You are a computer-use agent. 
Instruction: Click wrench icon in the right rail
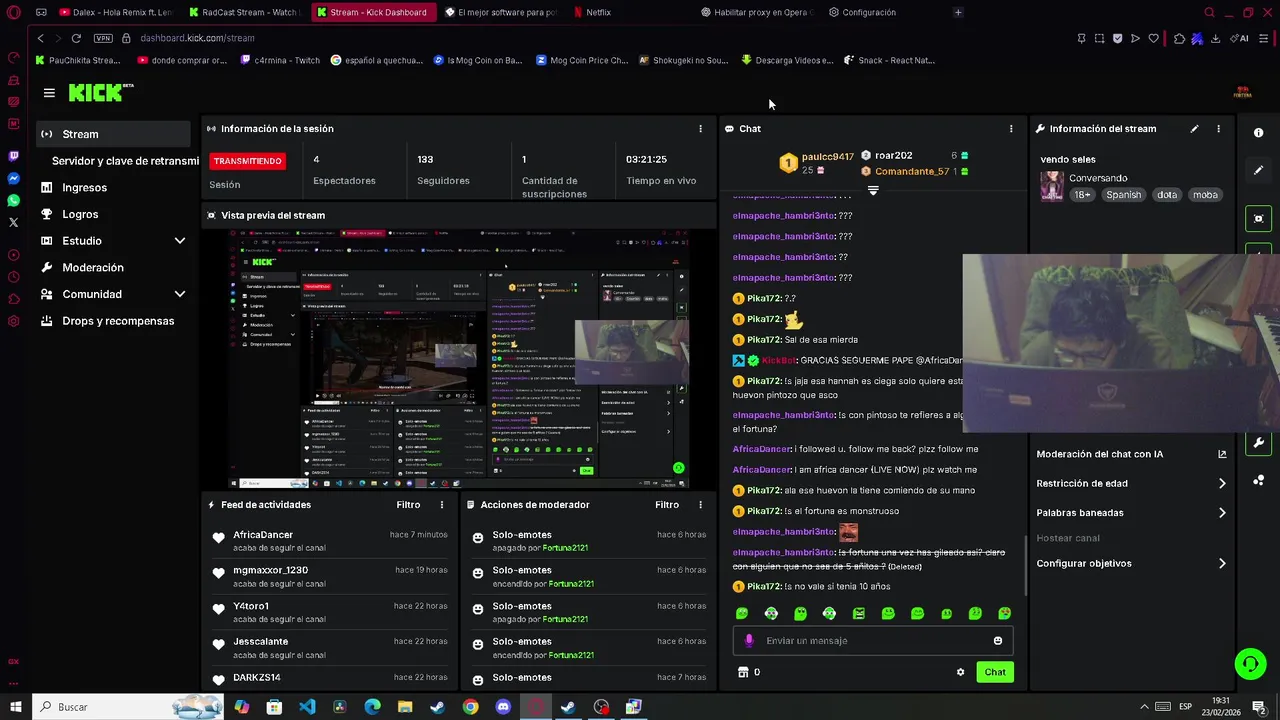[x=1258, y=442]
